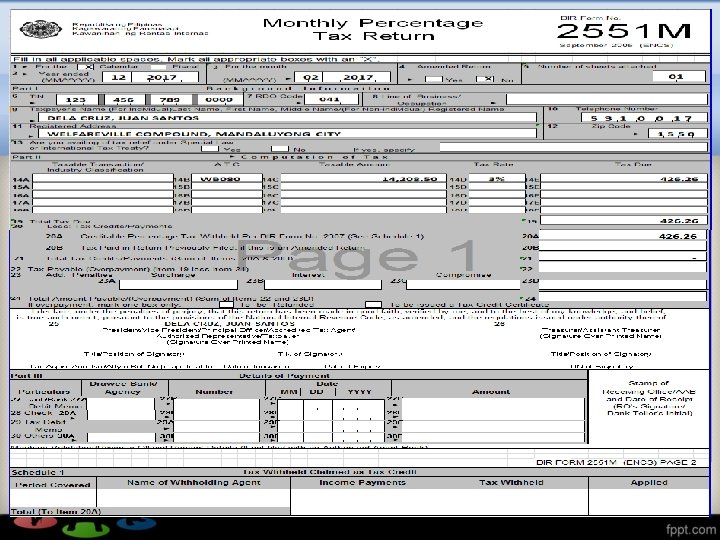This screenshot has width=720, height=540.
Task: Click TIN segment 123
Action: pos(77,99)
